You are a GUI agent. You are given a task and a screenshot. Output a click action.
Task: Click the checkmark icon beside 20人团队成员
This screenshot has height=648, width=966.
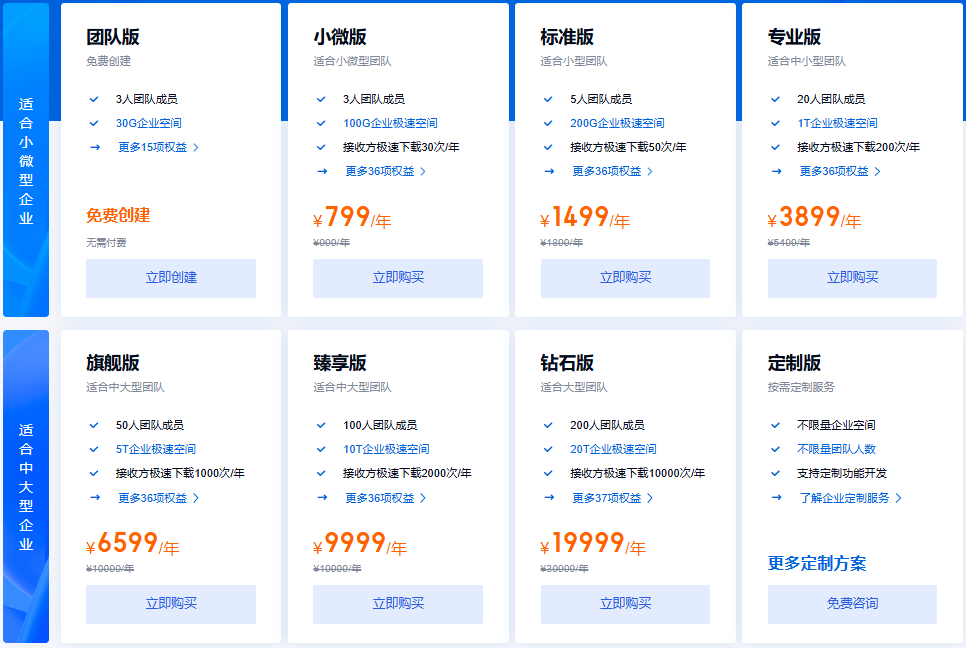tap(776, 99)
